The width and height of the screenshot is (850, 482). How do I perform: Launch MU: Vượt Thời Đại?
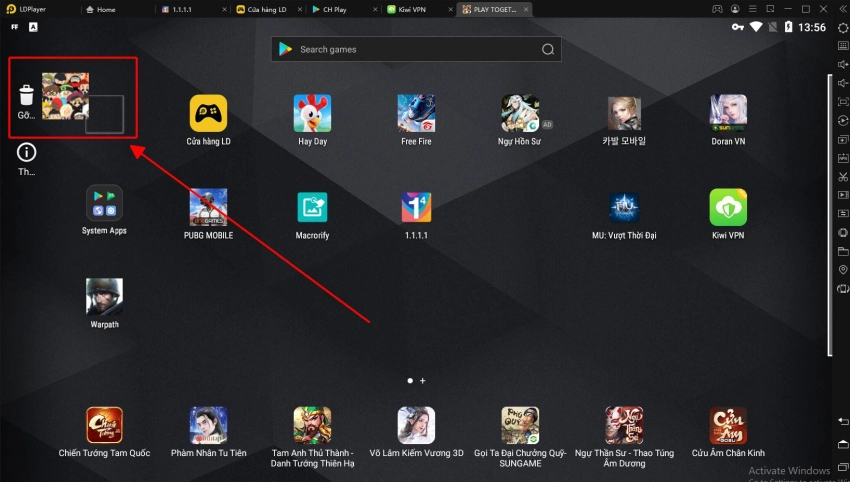(624, 207)
